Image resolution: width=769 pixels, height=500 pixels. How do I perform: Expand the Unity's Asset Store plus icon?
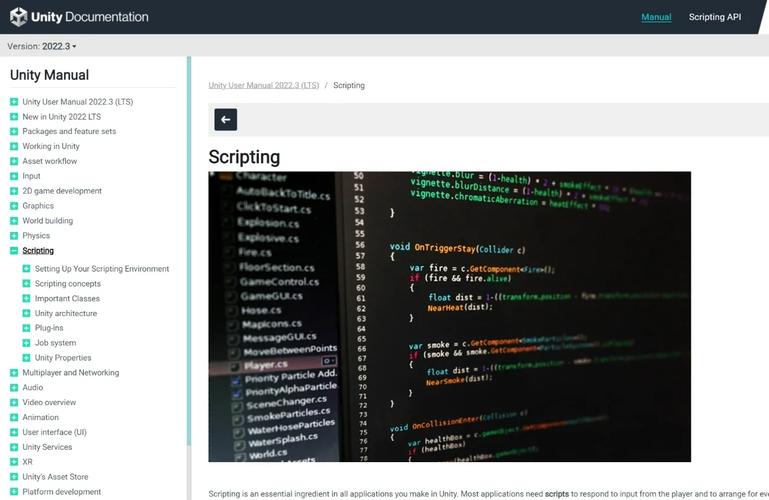[14, 477]
